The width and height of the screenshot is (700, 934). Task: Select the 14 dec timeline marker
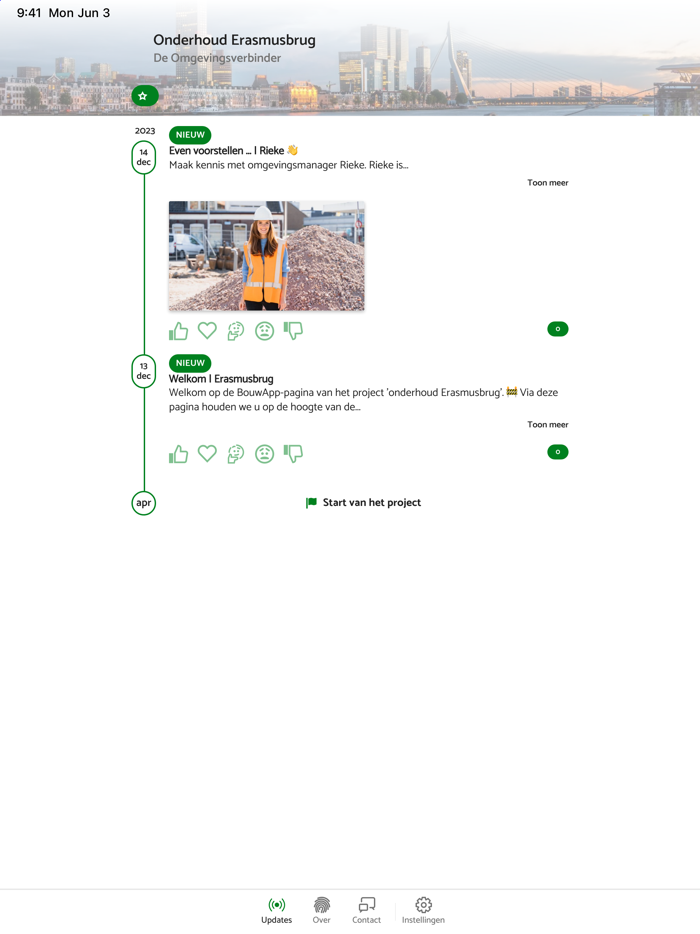click(x=144, y=157)
